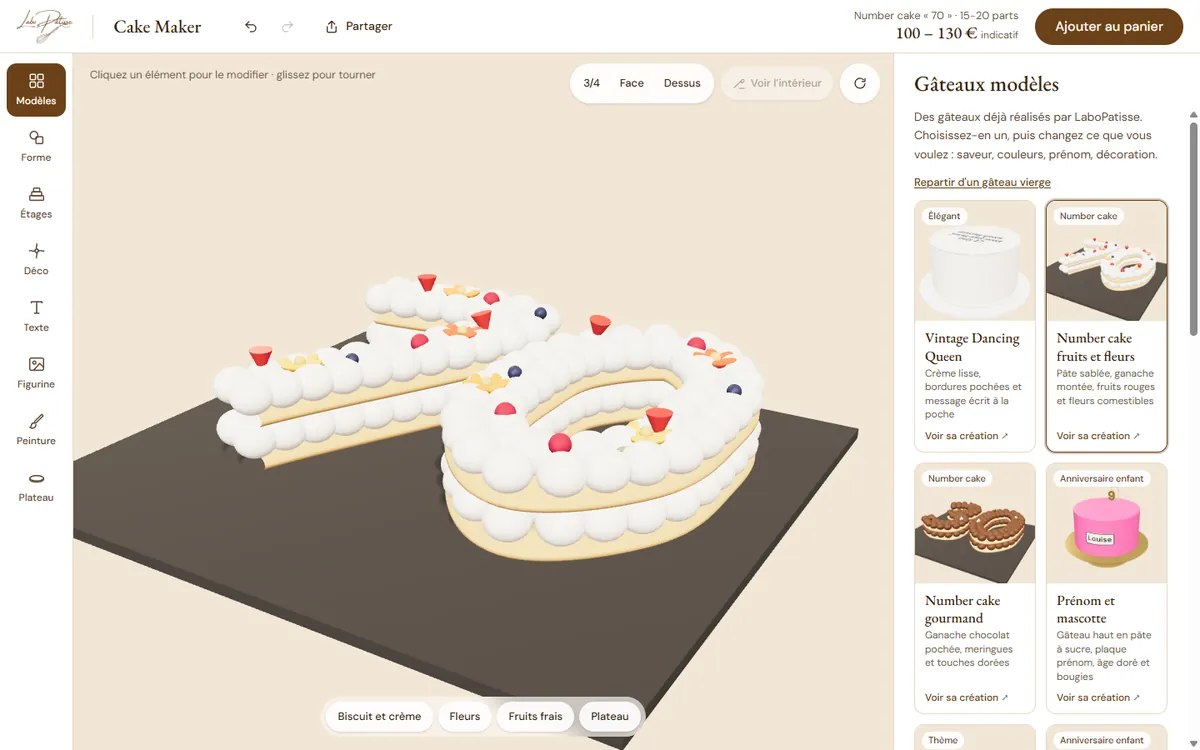The width and height of the screenshot is (1200, 750).
Task: Click the Cake Maker title
Action: click(x=157, y=27)
